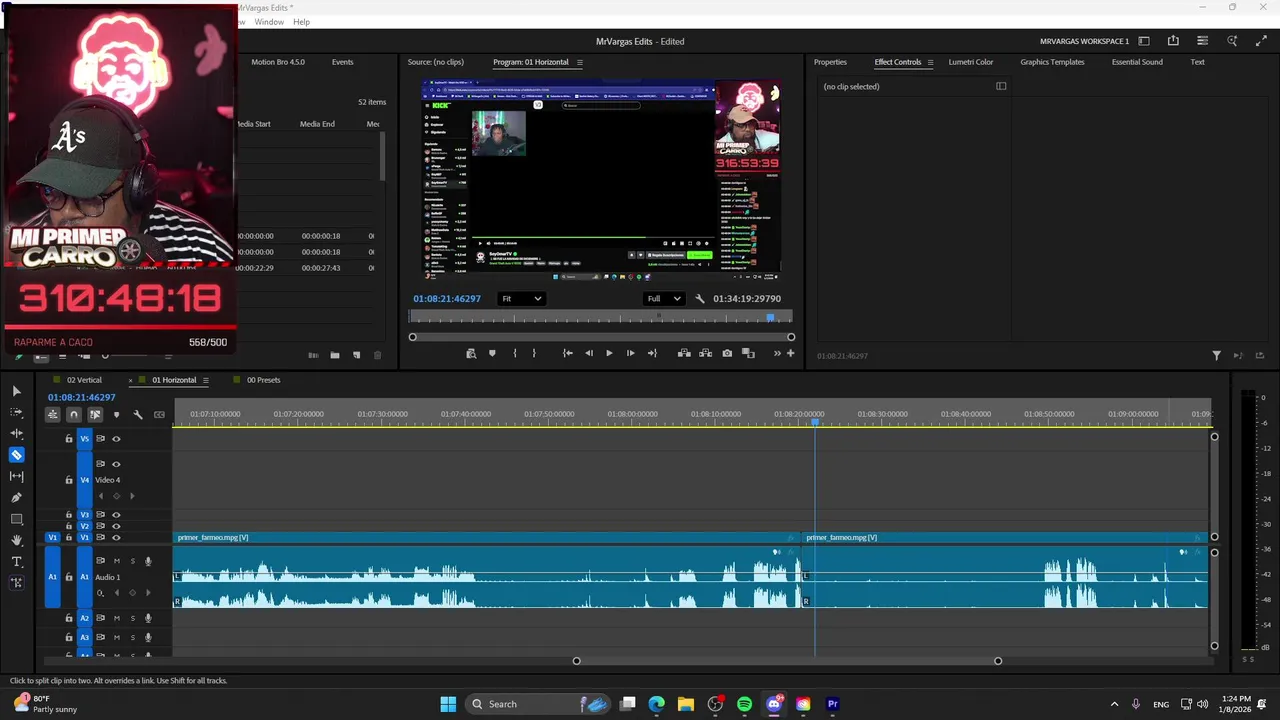Toggle Linked Selection in timeline header

[95, 414]
